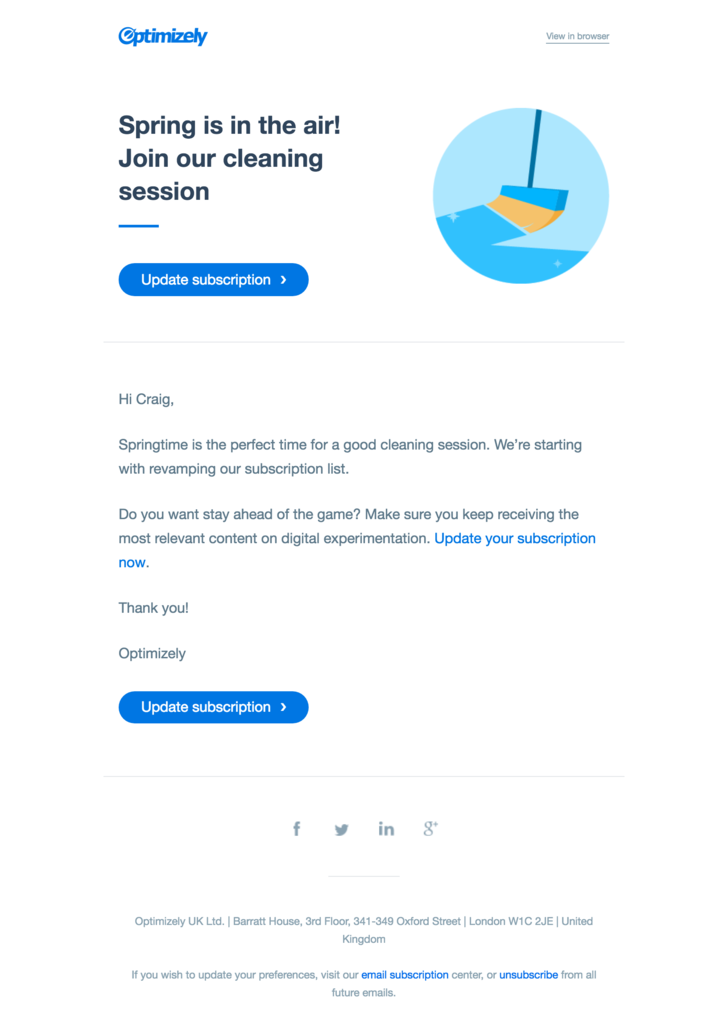Open the email subscription center link
Viewport: 728px width, 1024px height.
pyautogui.click(x=405, y=974)
